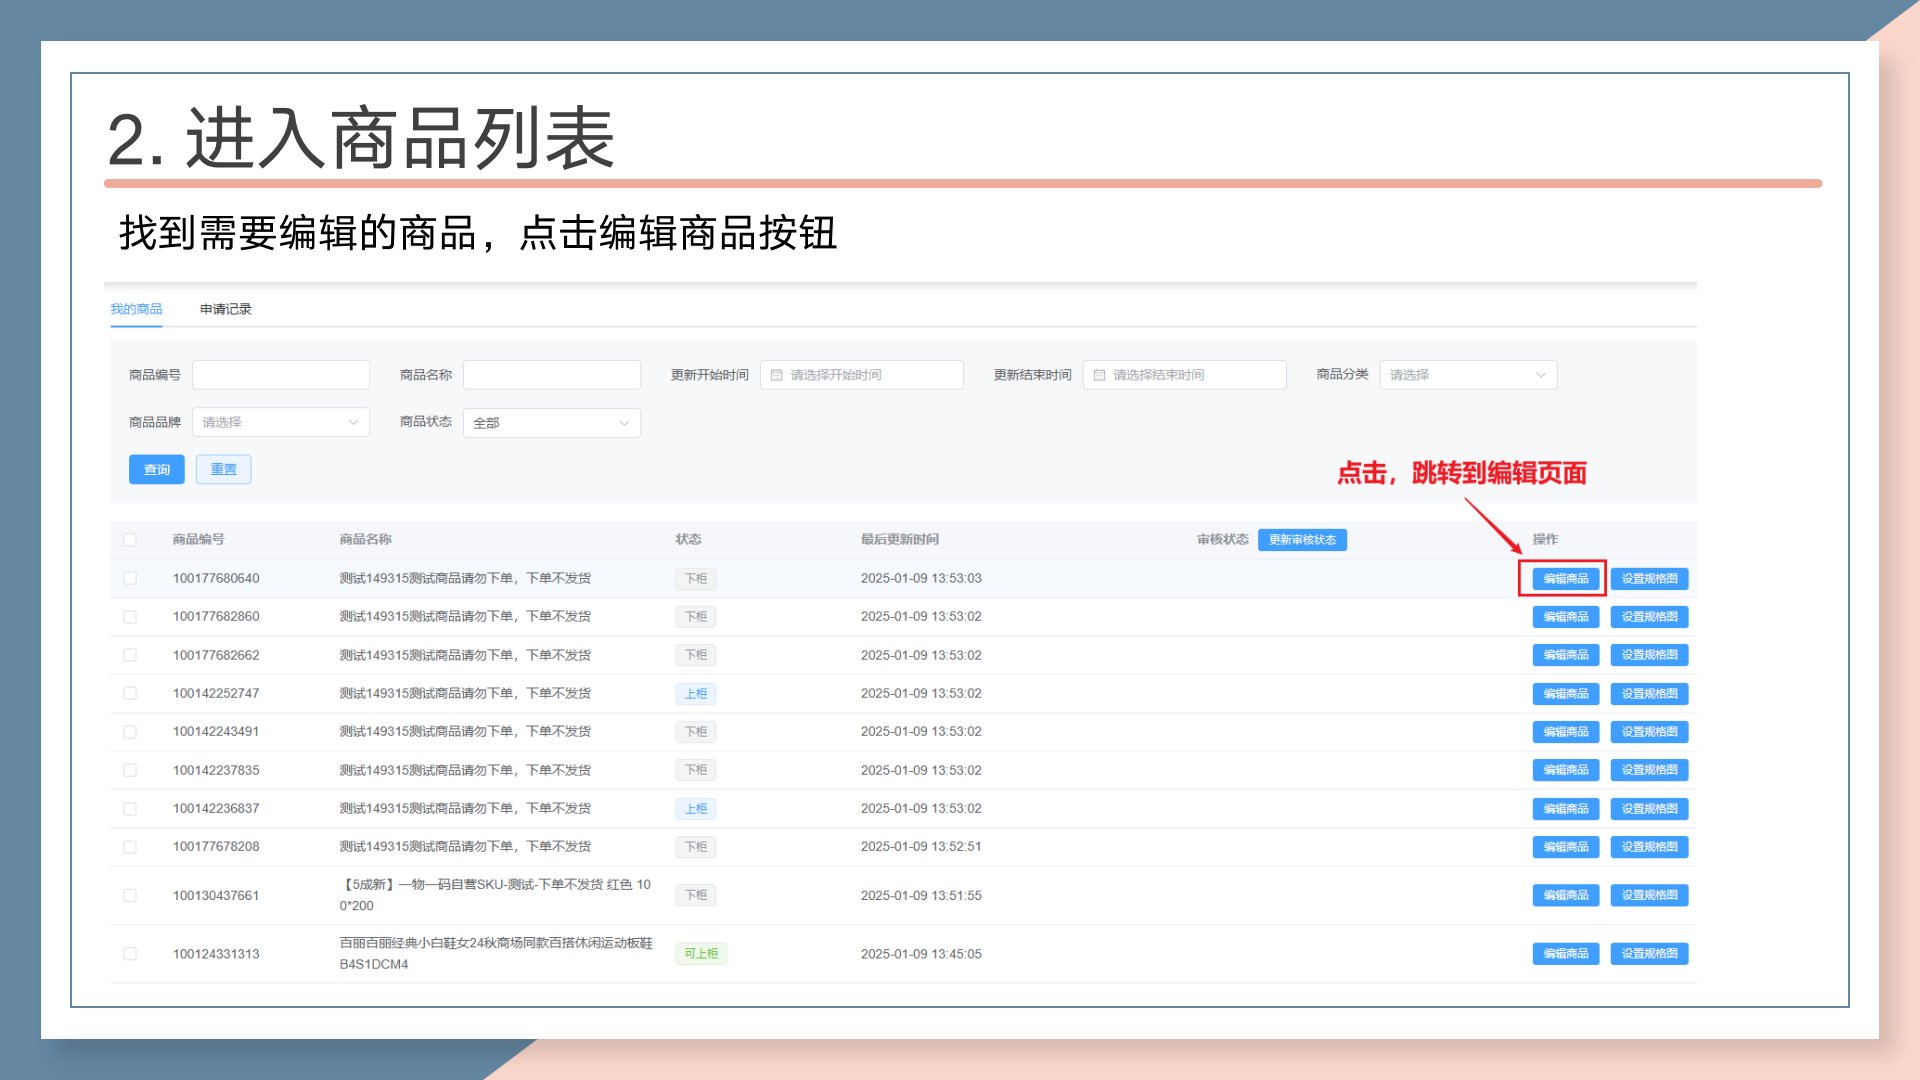Tick checkbox for product 100177680640
This screenshot has width=1920, height=1080.
pos(130,579)
